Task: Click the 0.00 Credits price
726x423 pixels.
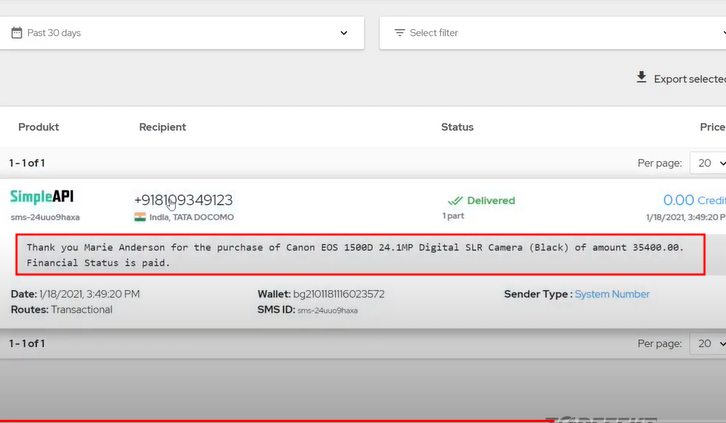Action: tap(694, 200)
